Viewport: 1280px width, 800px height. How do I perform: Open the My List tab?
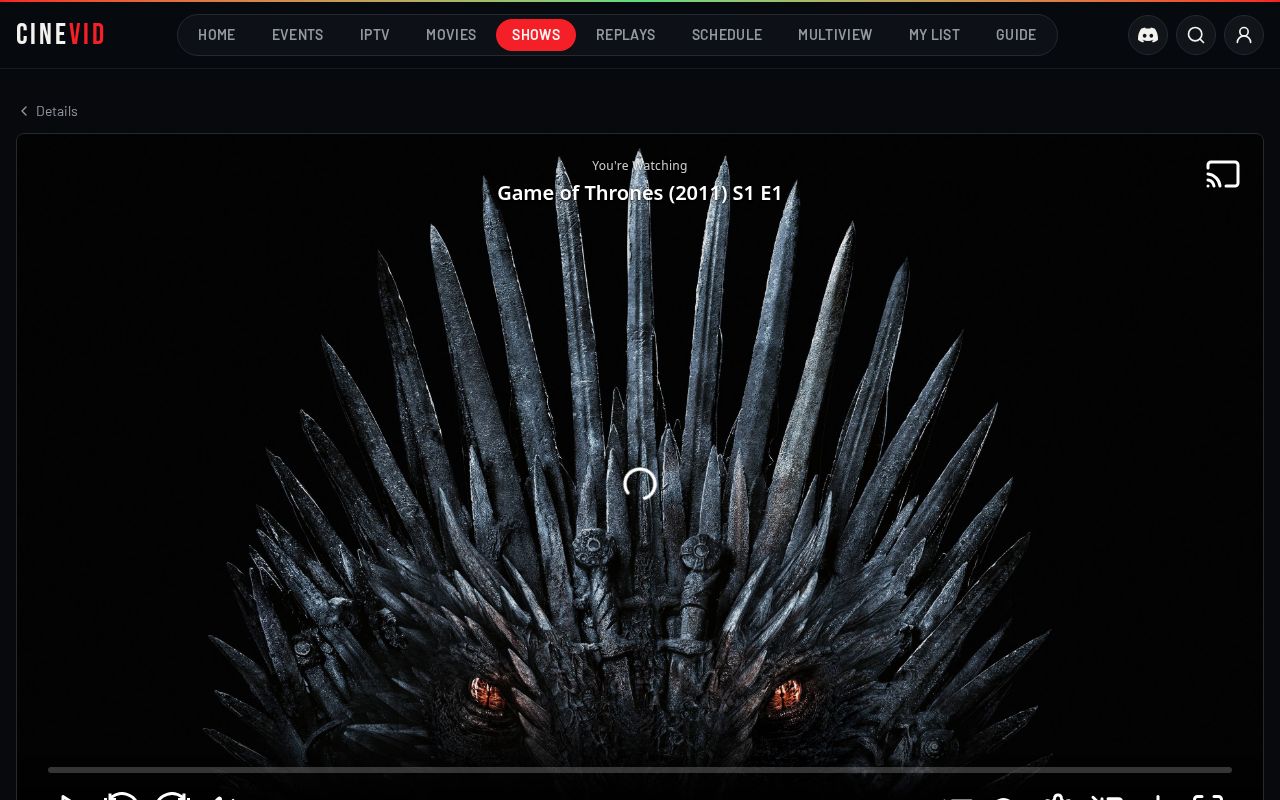935,35
